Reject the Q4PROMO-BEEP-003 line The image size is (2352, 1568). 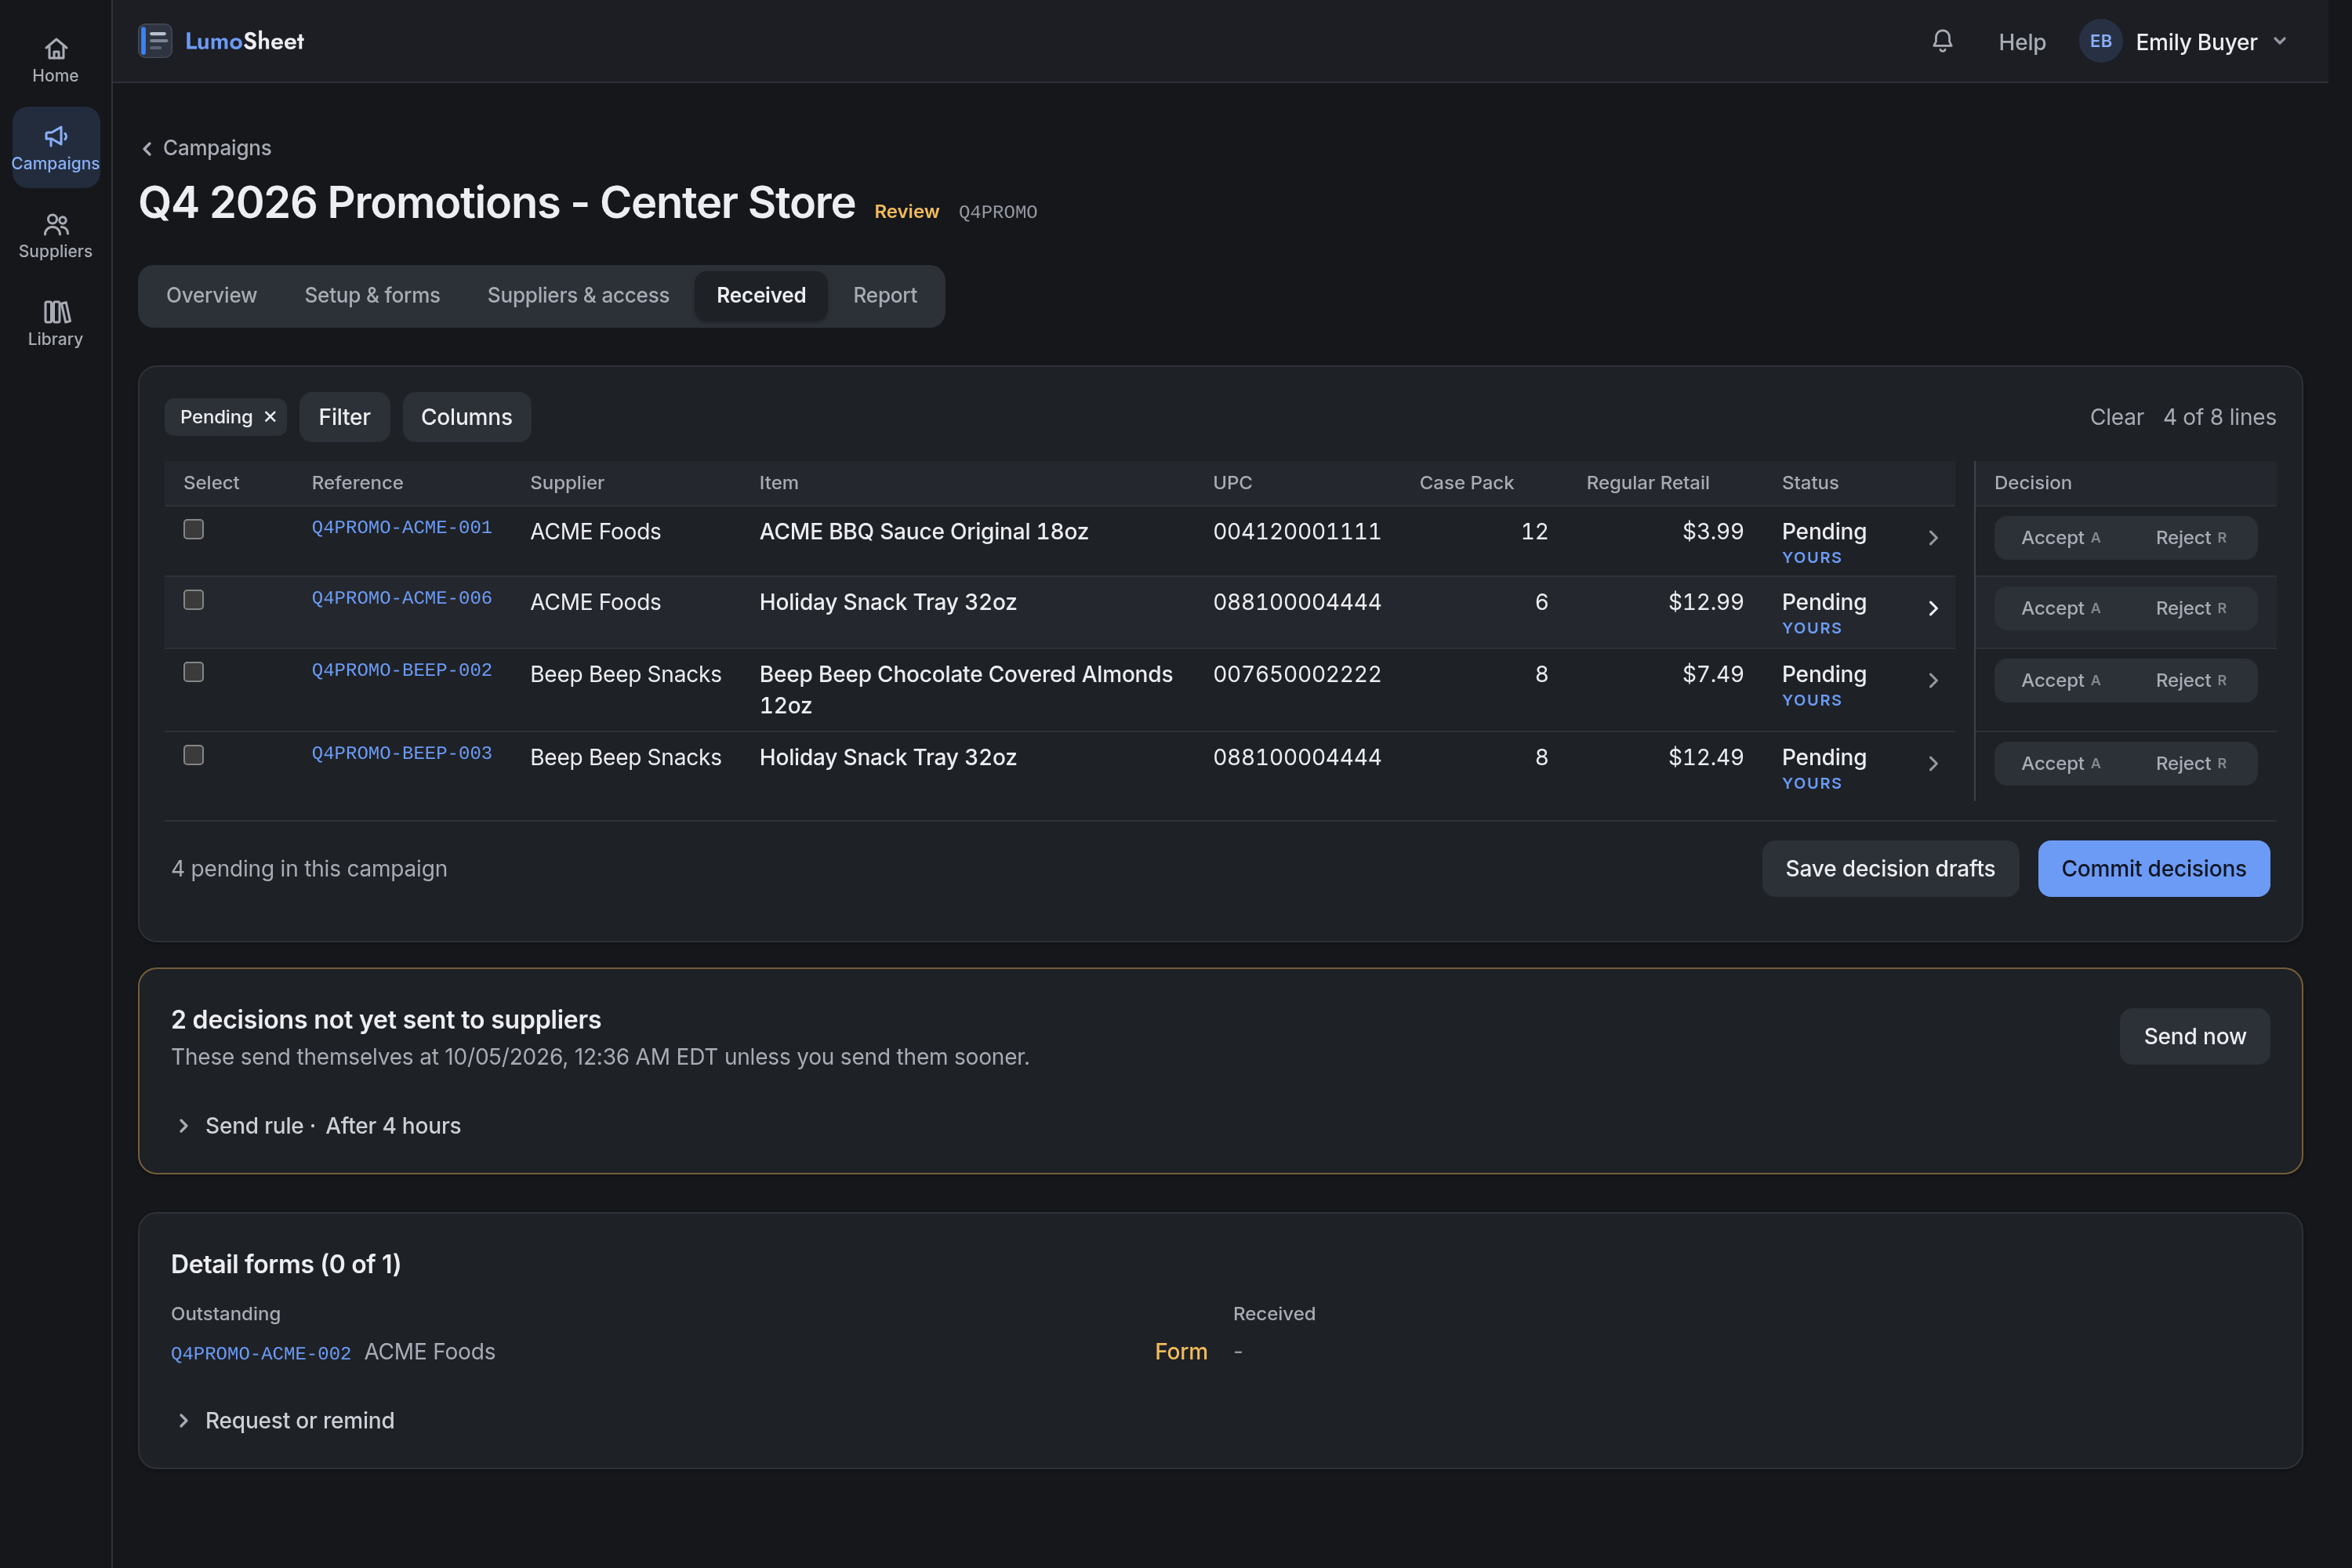2190,764
